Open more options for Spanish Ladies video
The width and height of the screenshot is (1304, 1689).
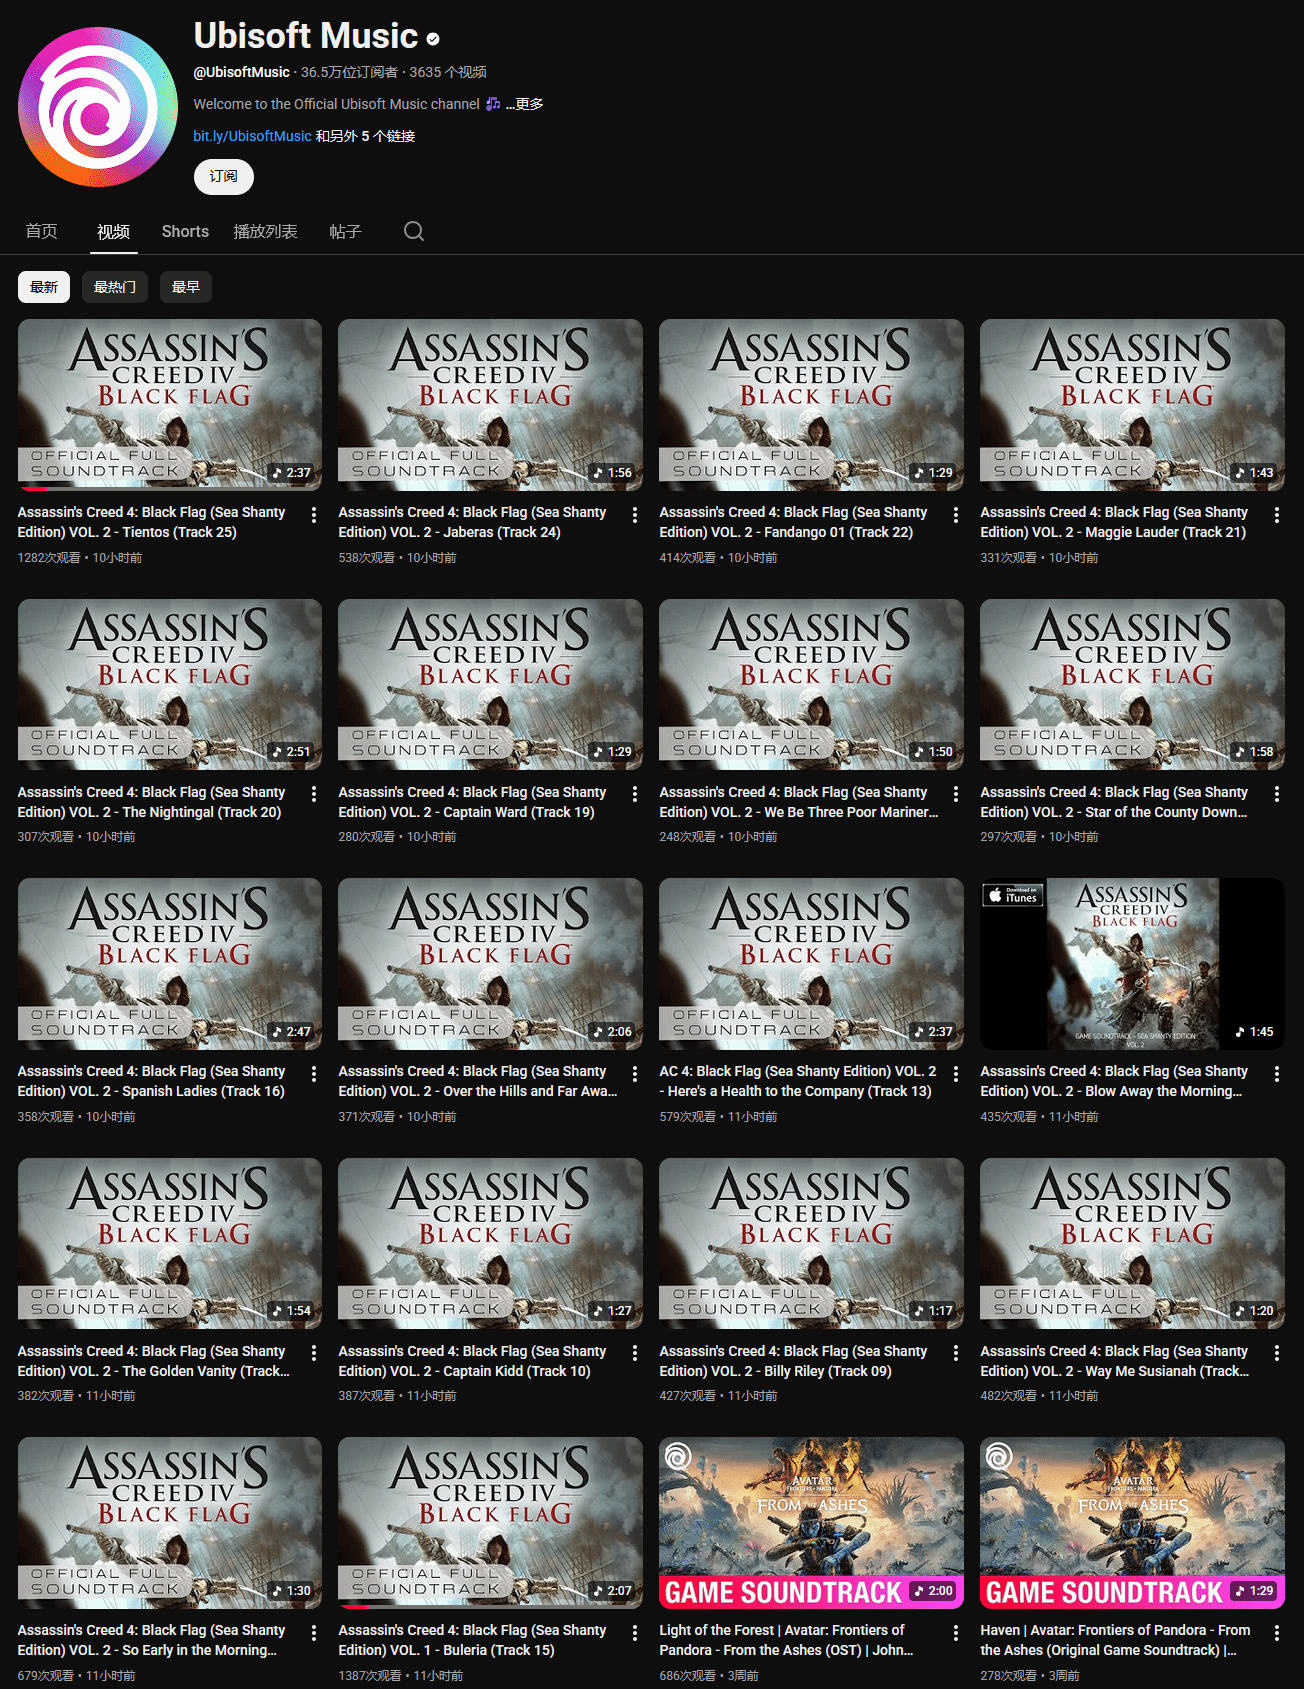314,1074
